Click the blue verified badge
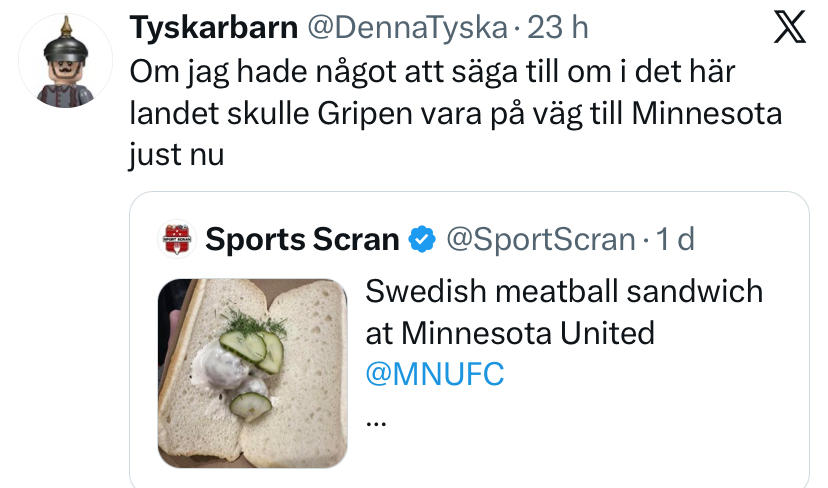This screenshot has height=488, width=828. click(422, 239)
